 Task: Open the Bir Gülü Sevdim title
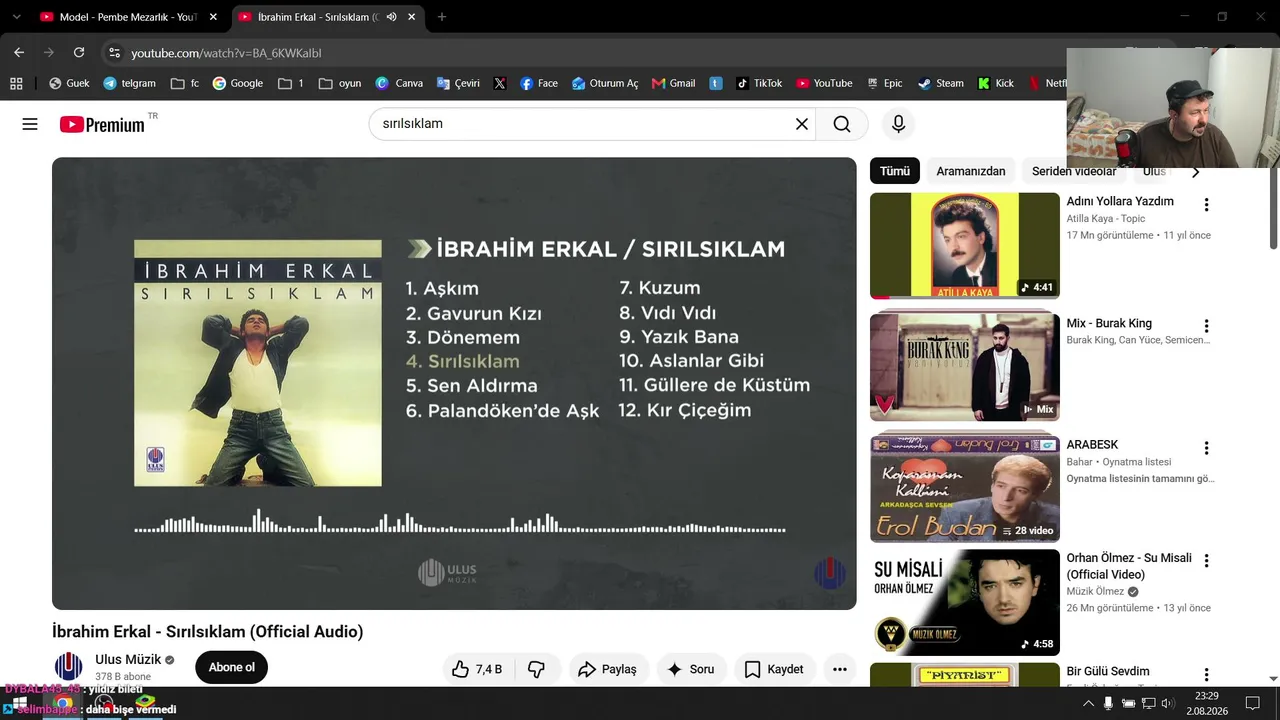(x=1108, y=671)
